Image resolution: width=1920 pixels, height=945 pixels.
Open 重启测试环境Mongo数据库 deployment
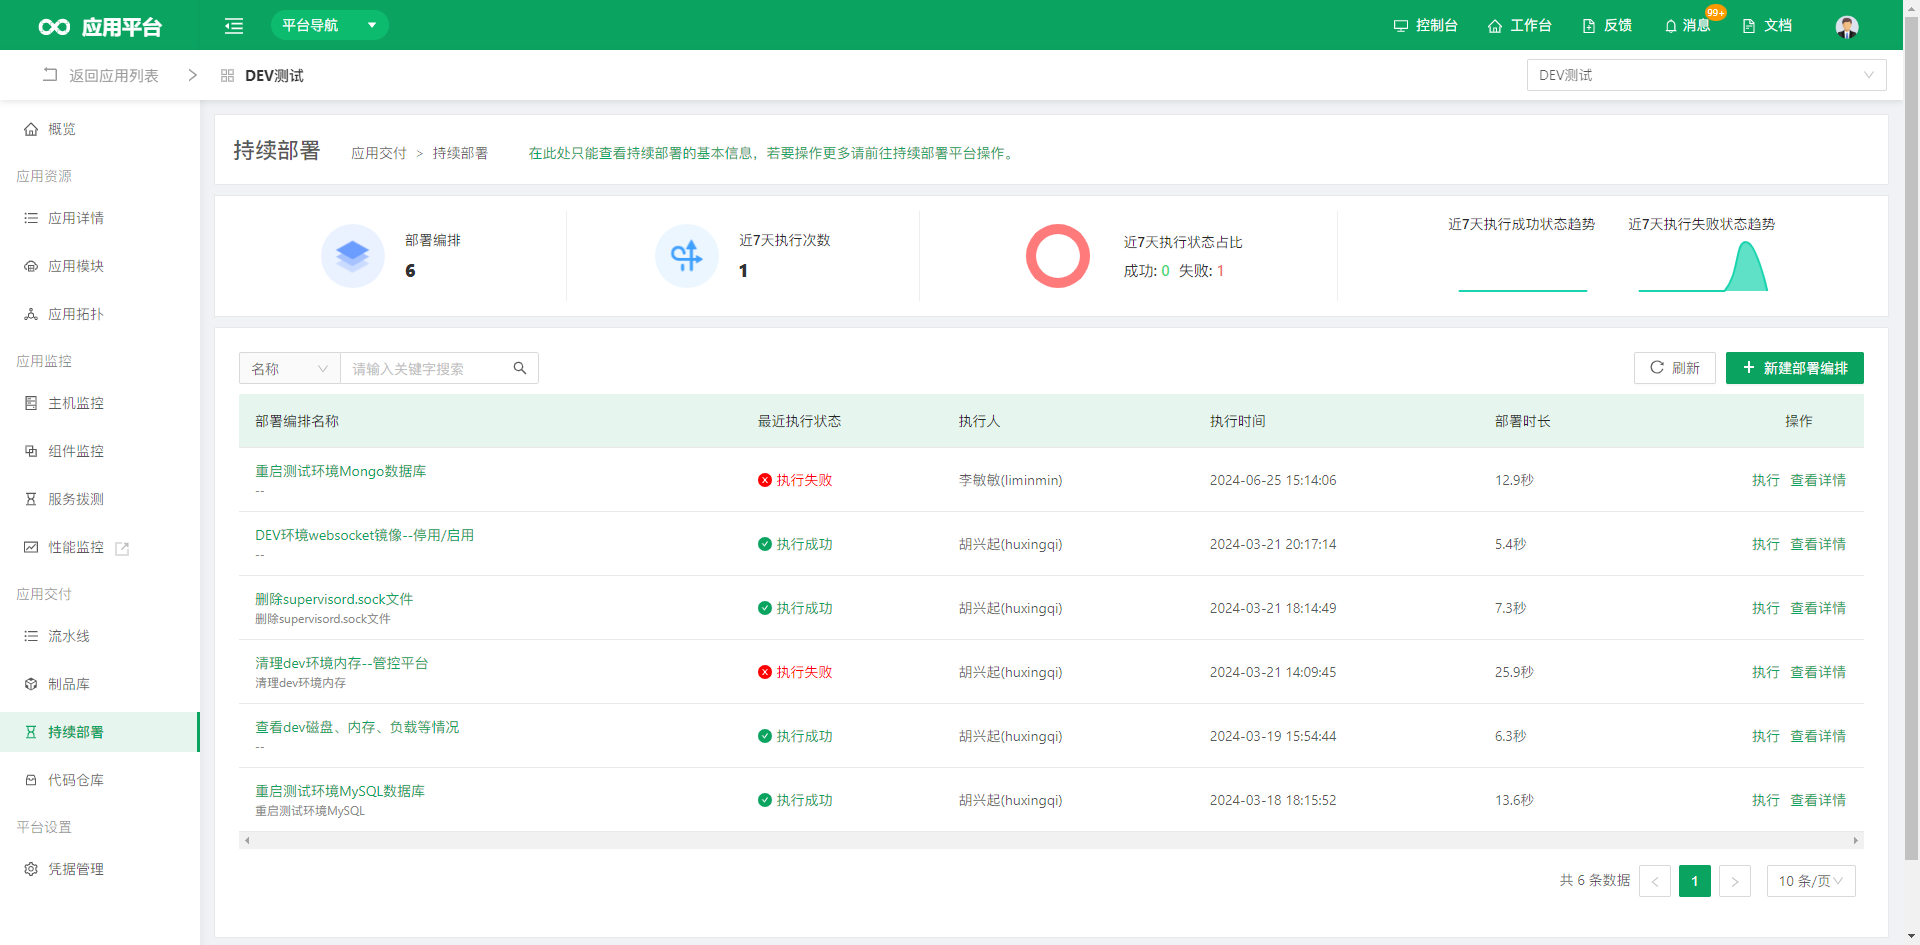(340, 471)
